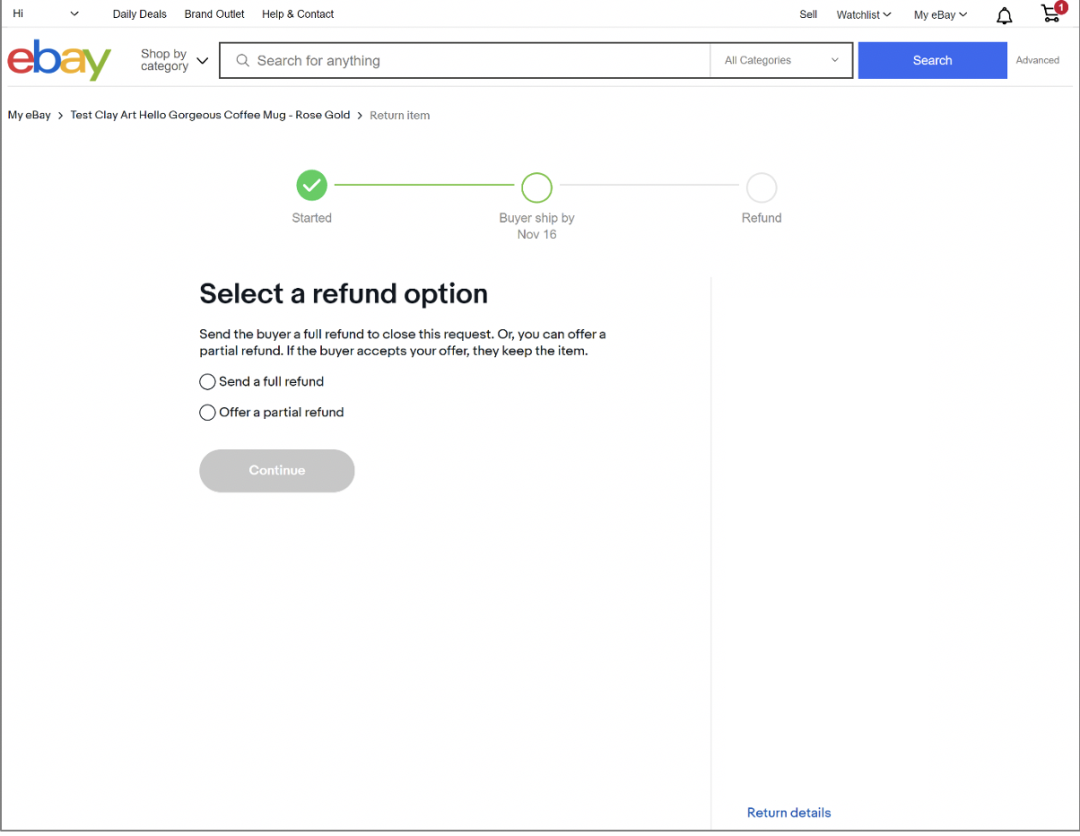This screenshot has height=836, width=1080.
Task: Open the shopping cart
Action: pyautogui.click(x=1051, y=14)
